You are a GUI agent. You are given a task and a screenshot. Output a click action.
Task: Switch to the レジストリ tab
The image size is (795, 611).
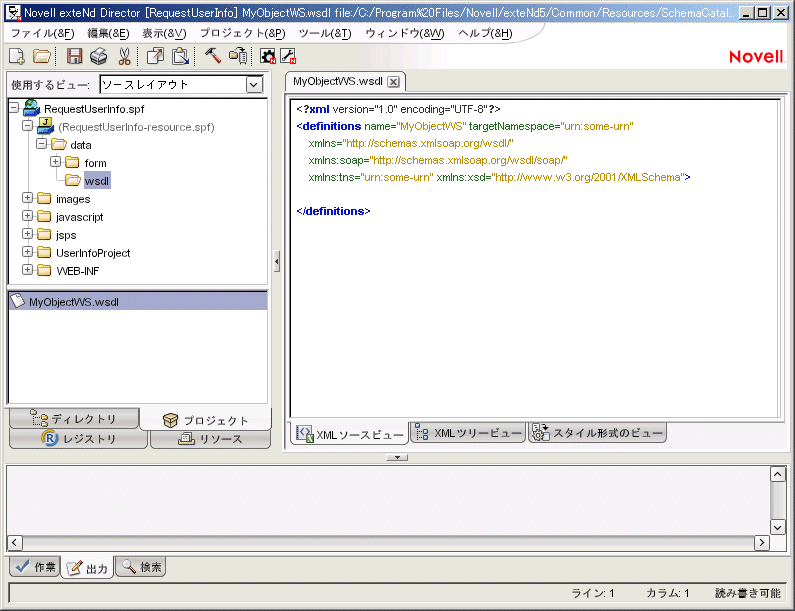tap(79, 439)
